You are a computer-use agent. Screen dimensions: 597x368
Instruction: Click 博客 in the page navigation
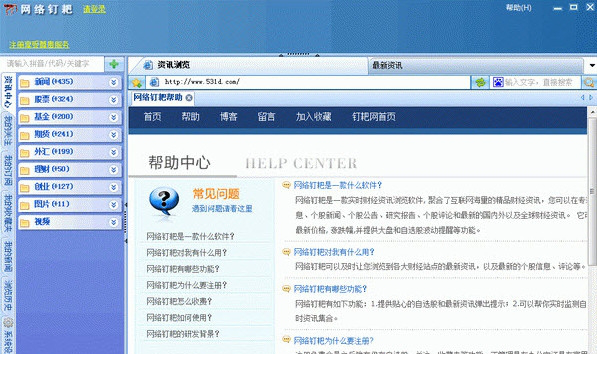point(228,116)
